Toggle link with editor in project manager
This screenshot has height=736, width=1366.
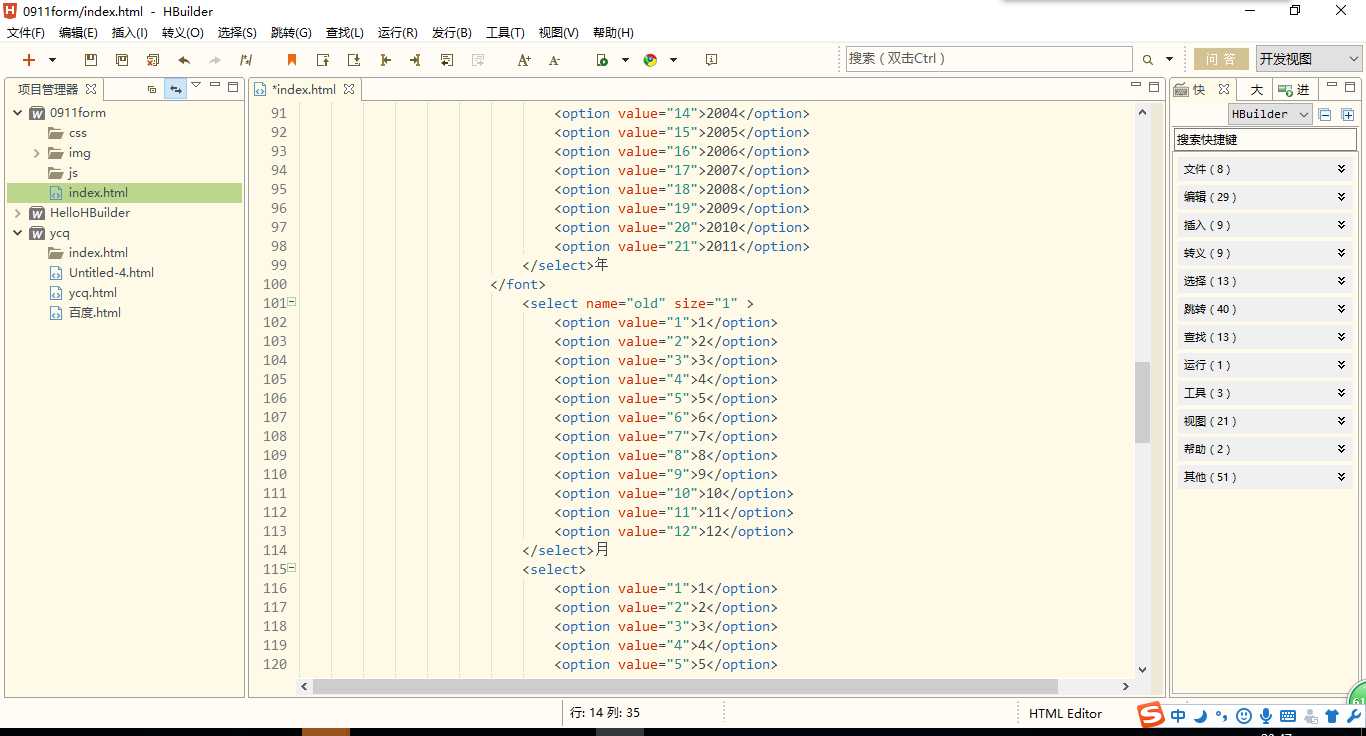175,89
